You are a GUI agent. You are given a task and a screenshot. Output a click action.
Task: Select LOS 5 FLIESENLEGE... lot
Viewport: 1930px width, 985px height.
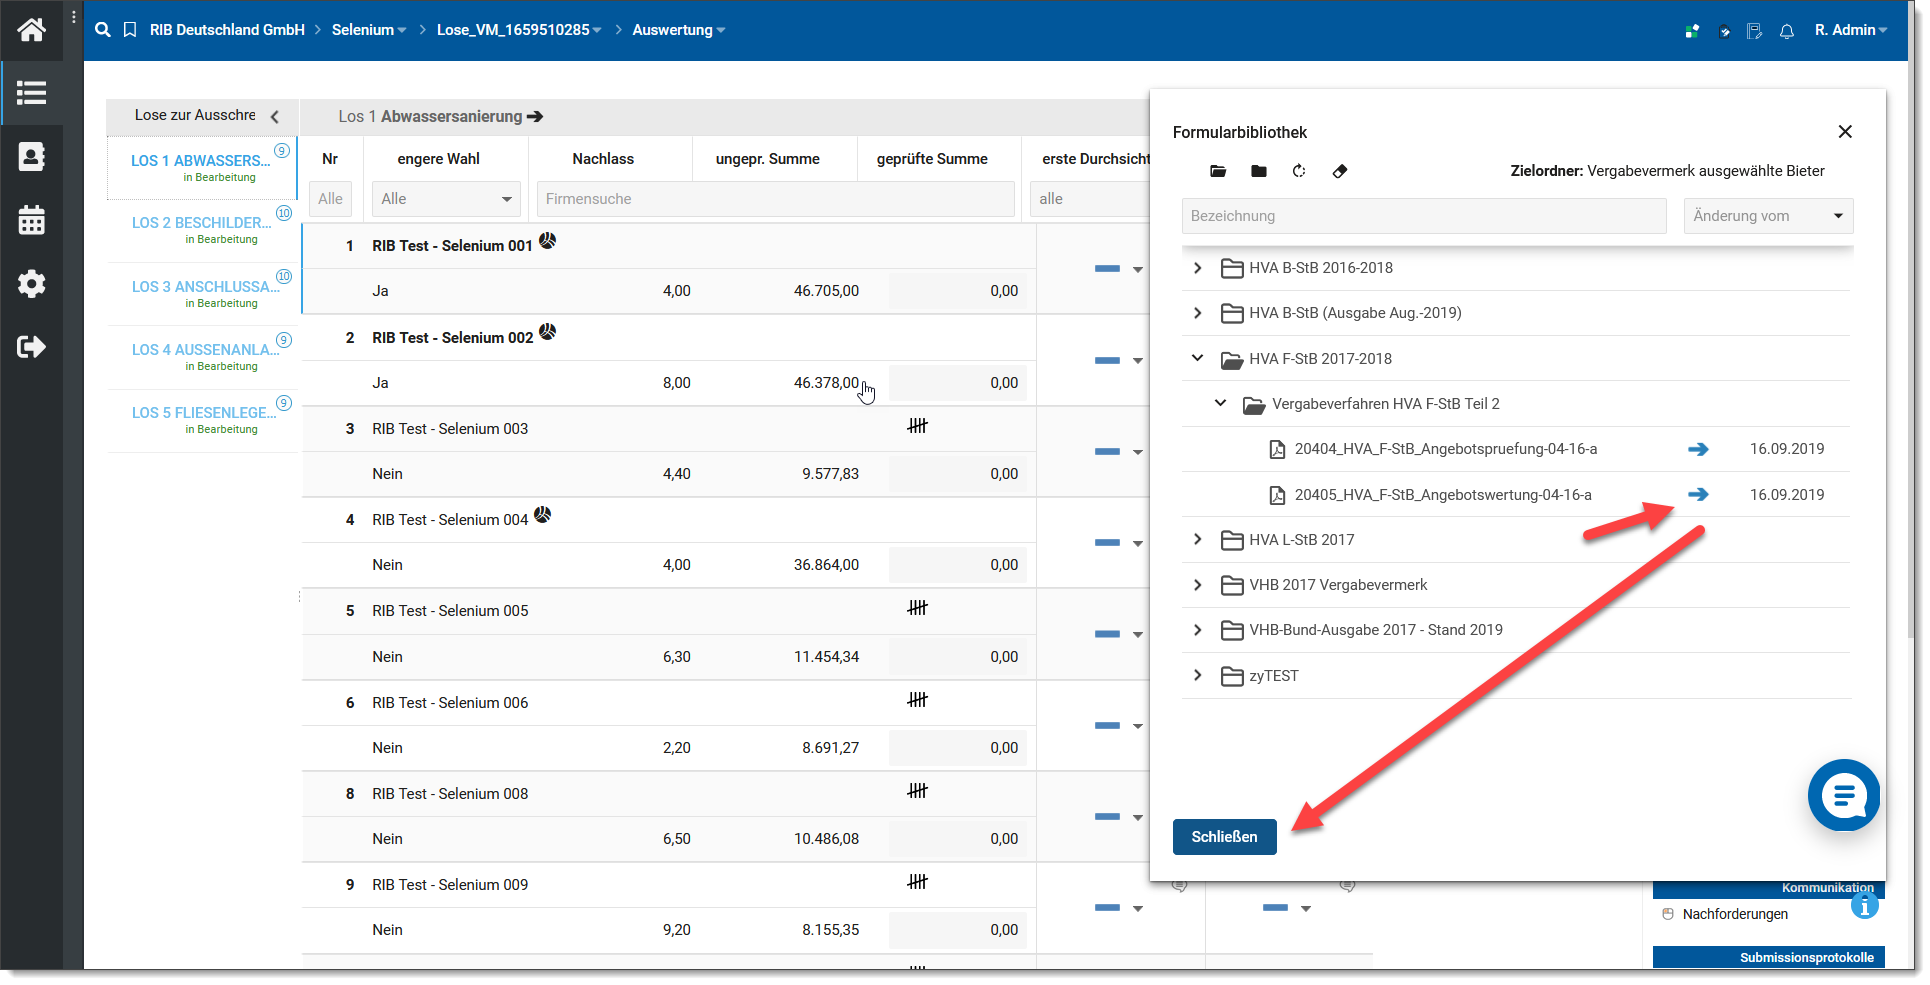[x=202, y=420]
